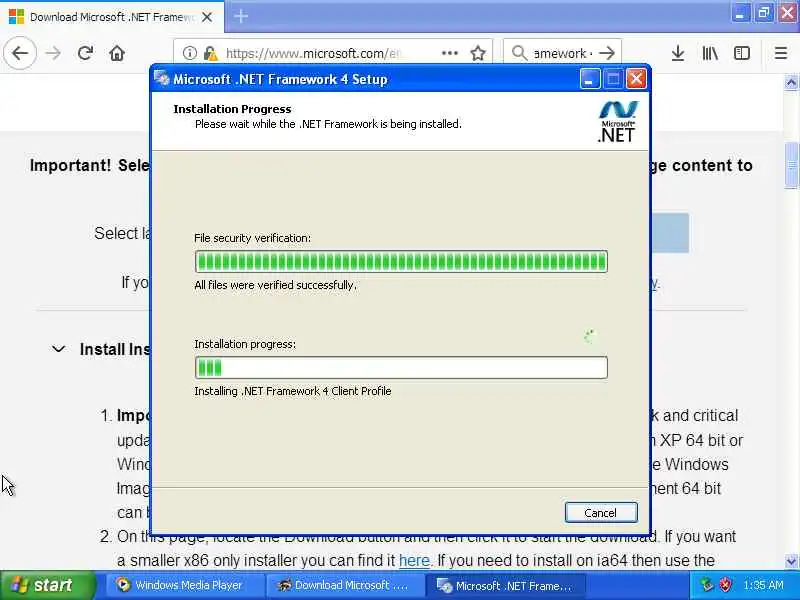Minimize the Firefox browser window
Viewport: 800px width, 600px height.
(x=740, y=14)
